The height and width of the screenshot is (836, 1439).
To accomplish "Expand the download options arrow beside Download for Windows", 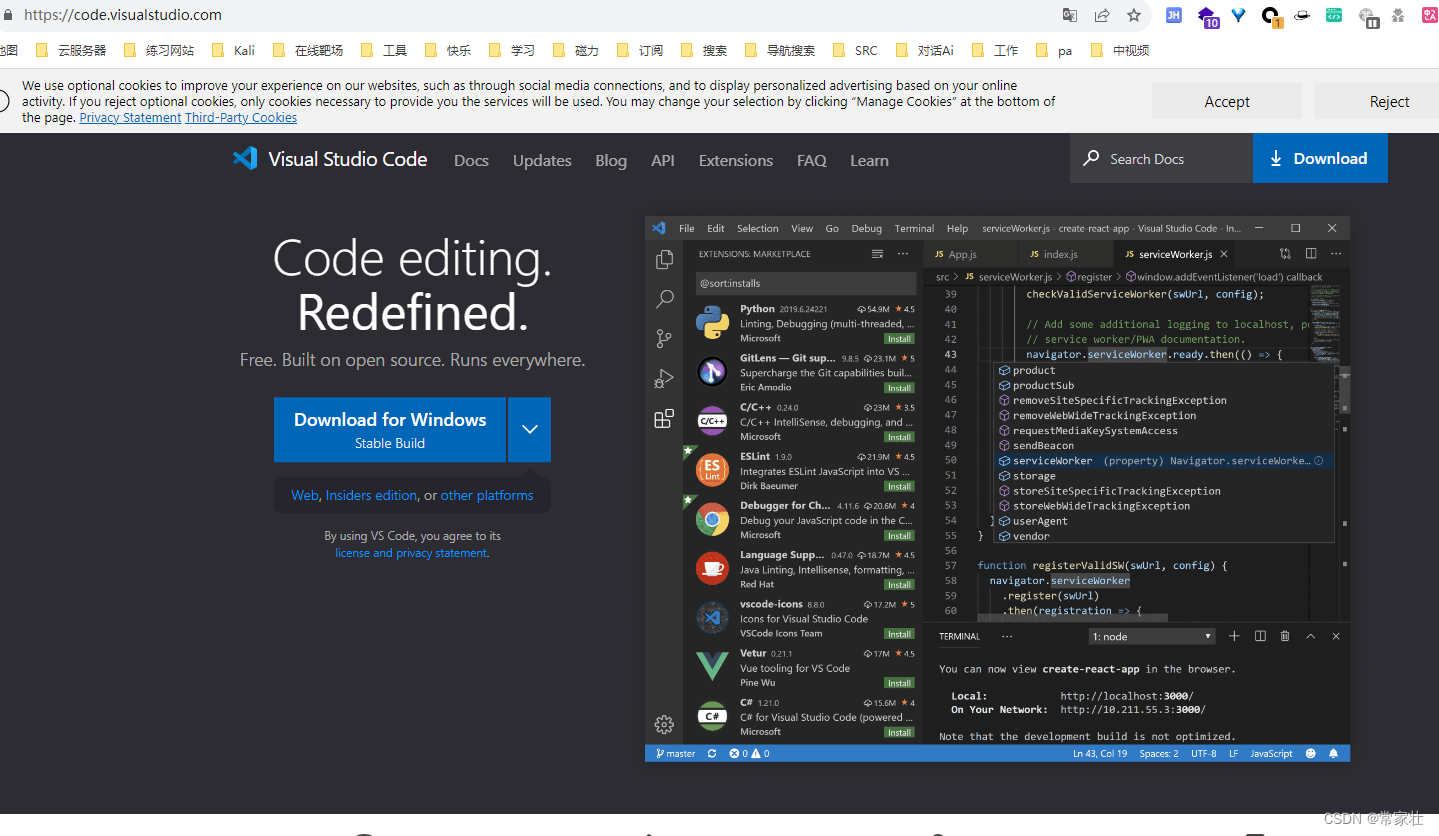I will pyautogui.click(x=530, y=429).
